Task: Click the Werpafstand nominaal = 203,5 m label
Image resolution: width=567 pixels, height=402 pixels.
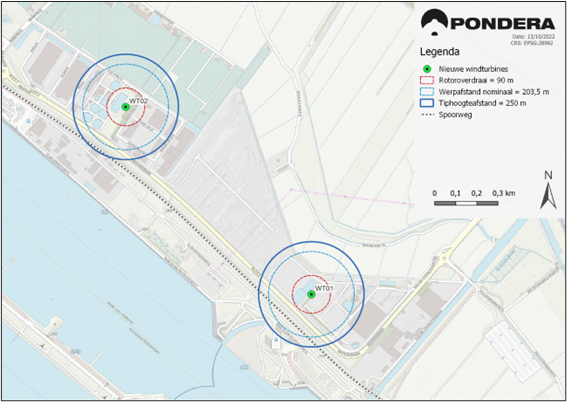Action: (494, 92)
